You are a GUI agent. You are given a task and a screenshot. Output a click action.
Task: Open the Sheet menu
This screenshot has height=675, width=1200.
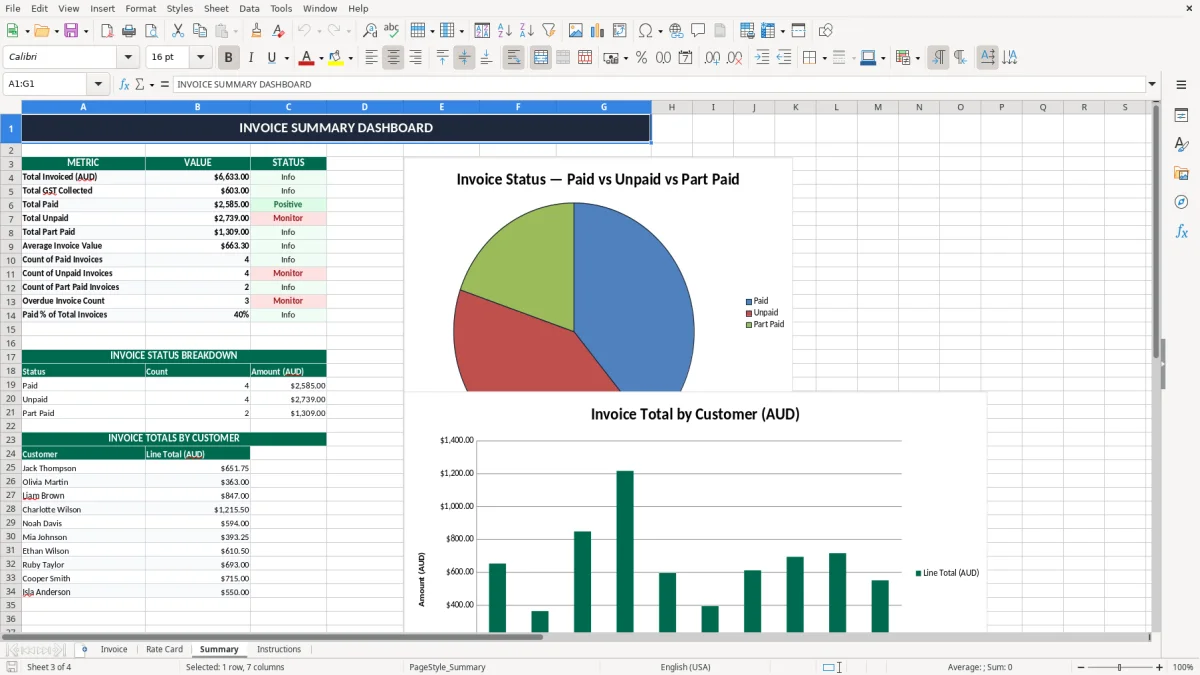[216, 8]
